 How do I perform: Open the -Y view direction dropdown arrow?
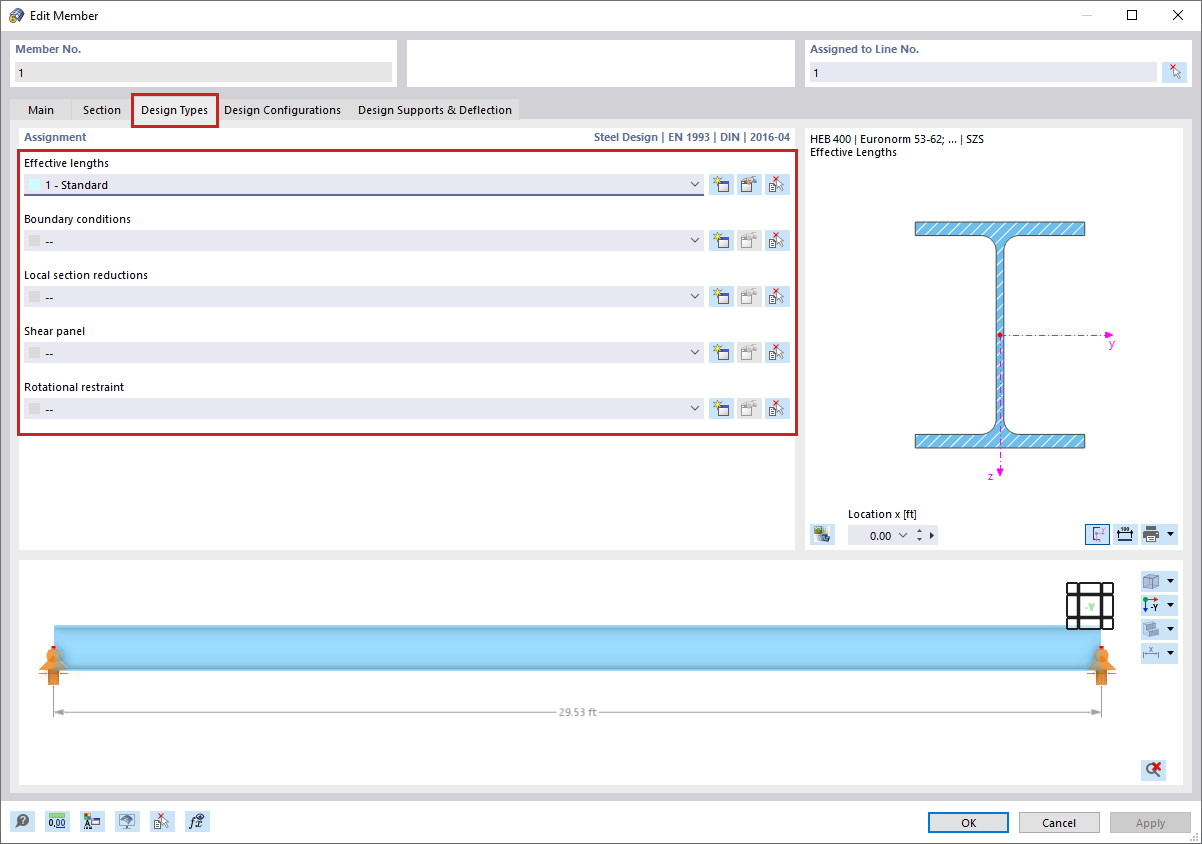[x=1171, y=605]
